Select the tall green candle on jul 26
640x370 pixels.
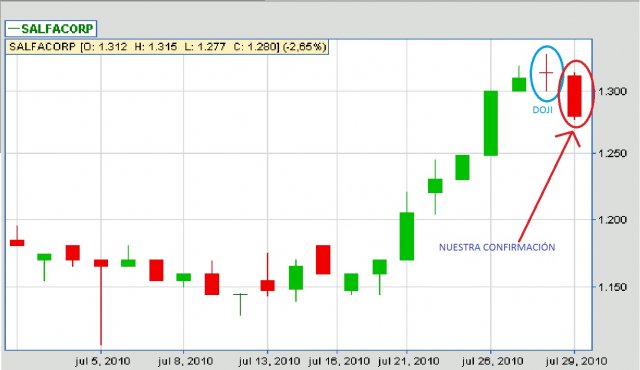(491, 123)
